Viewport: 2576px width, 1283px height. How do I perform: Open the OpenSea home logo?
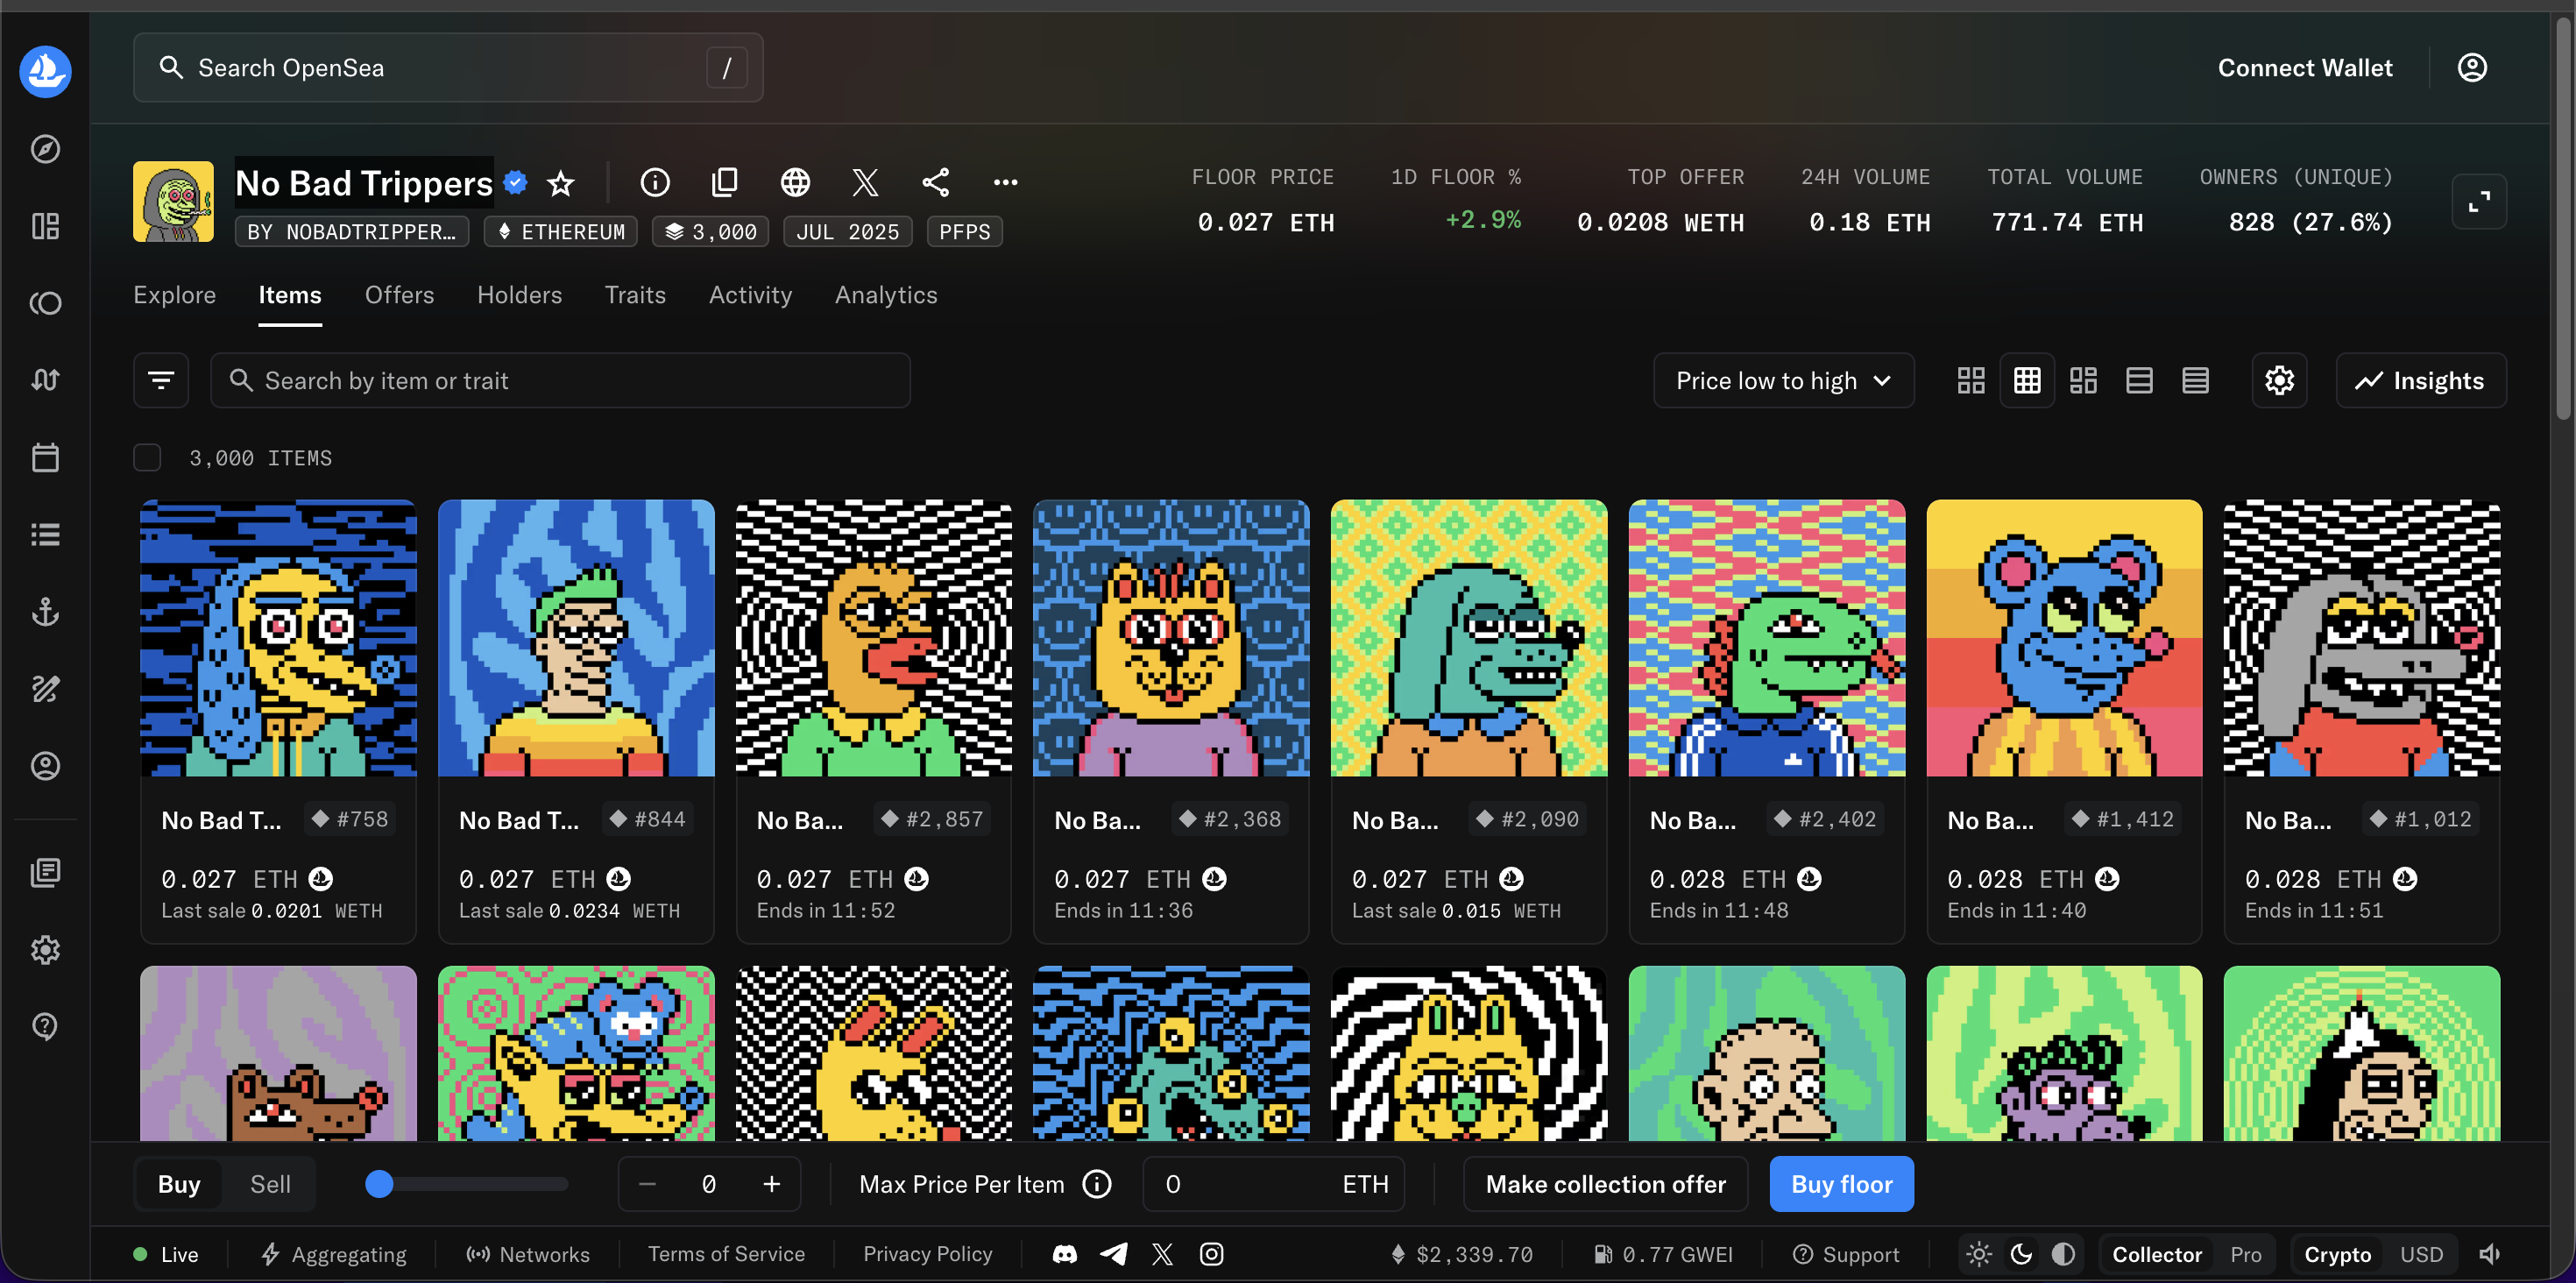(x=45, y=71)
